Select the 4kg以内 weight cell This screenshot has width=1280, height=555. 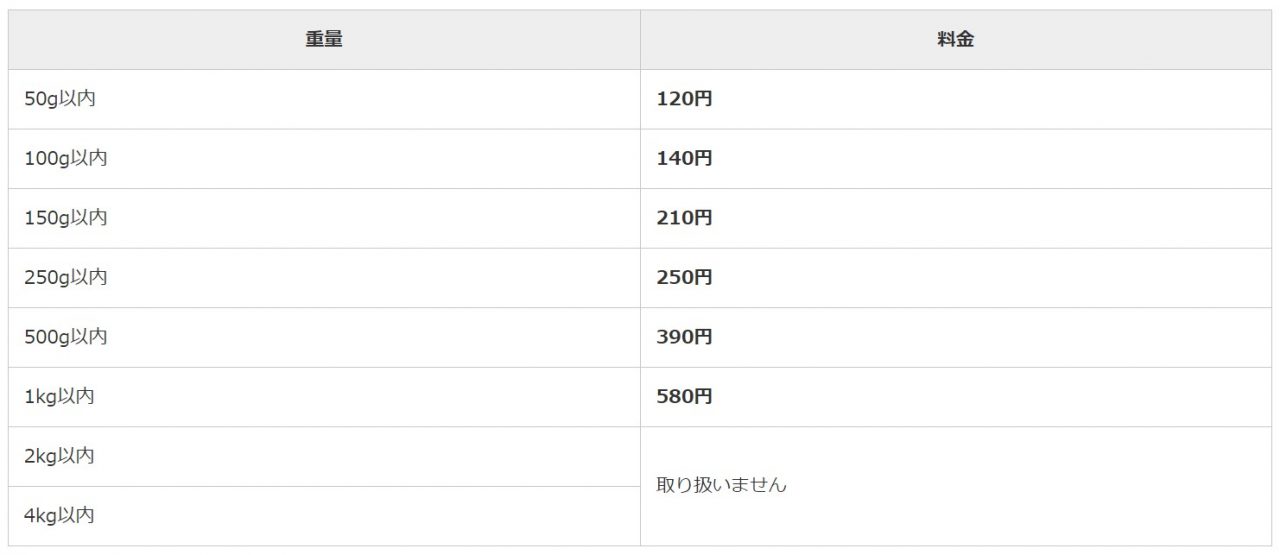[x=59, y=515]
